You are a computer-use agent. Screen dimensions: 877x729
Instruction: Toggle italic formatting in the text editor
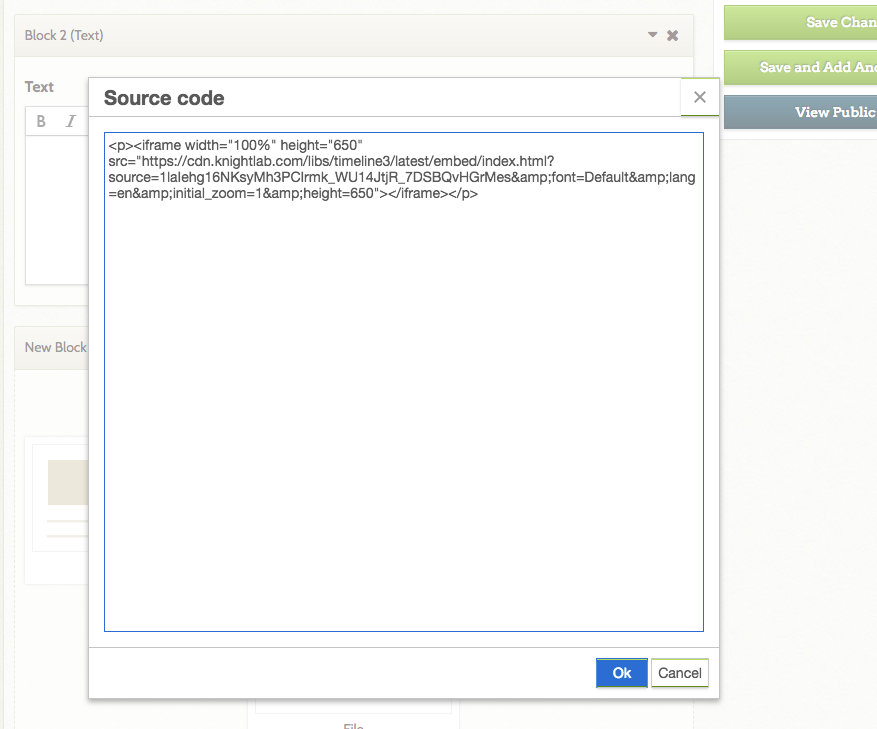(70, 121)
